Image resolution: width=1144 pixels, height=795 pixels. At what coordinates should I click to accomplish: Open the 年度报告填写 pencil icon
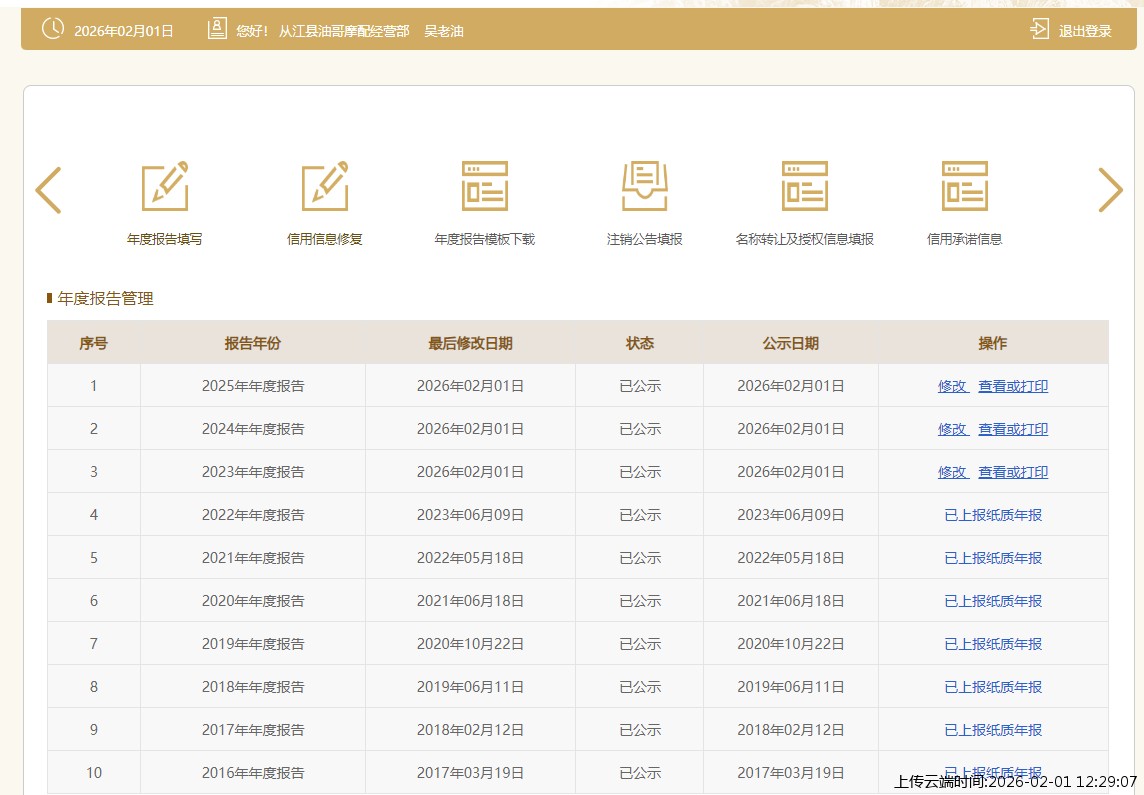(x=165, y=187)
